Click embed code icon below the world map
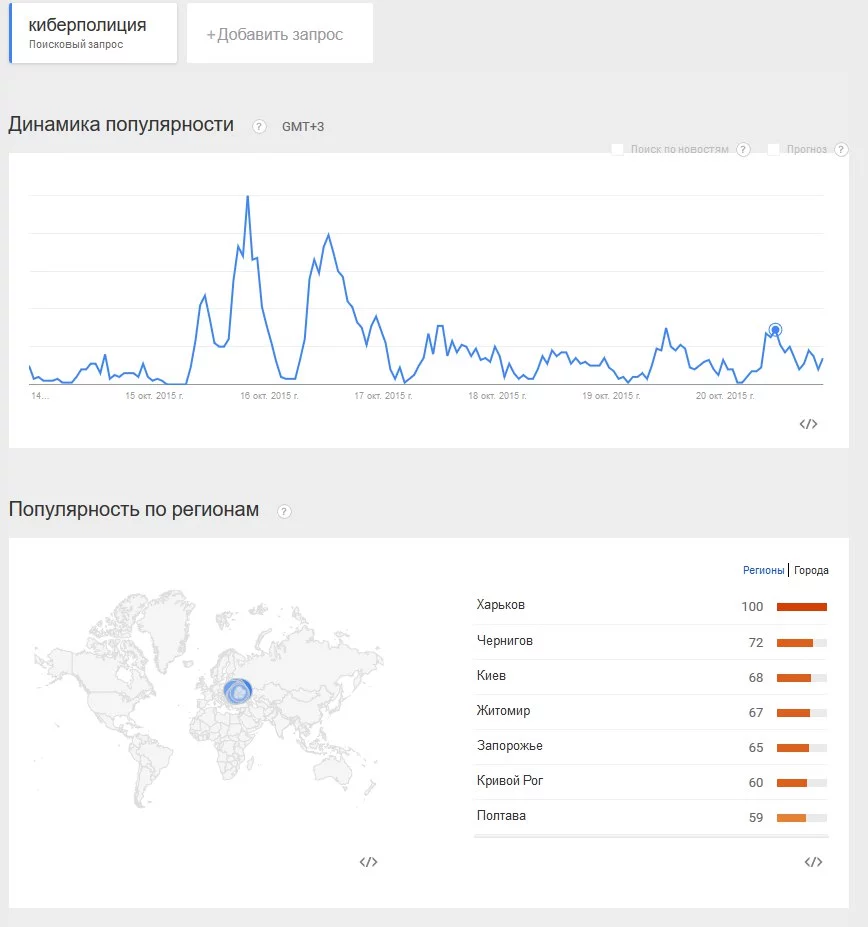The image size is (868, 927). 368,862
